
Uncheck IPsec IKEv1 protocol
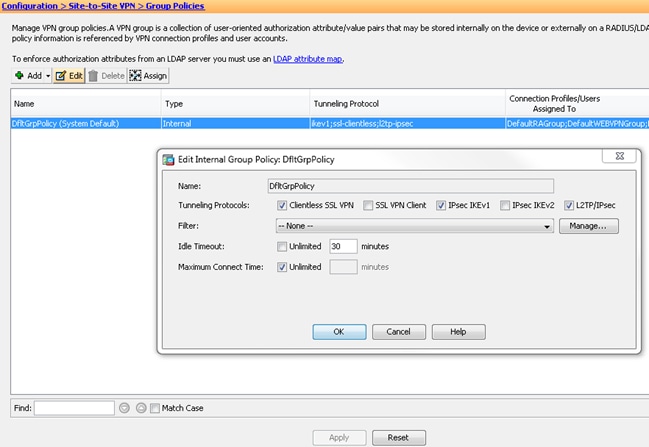click(441, 205)
